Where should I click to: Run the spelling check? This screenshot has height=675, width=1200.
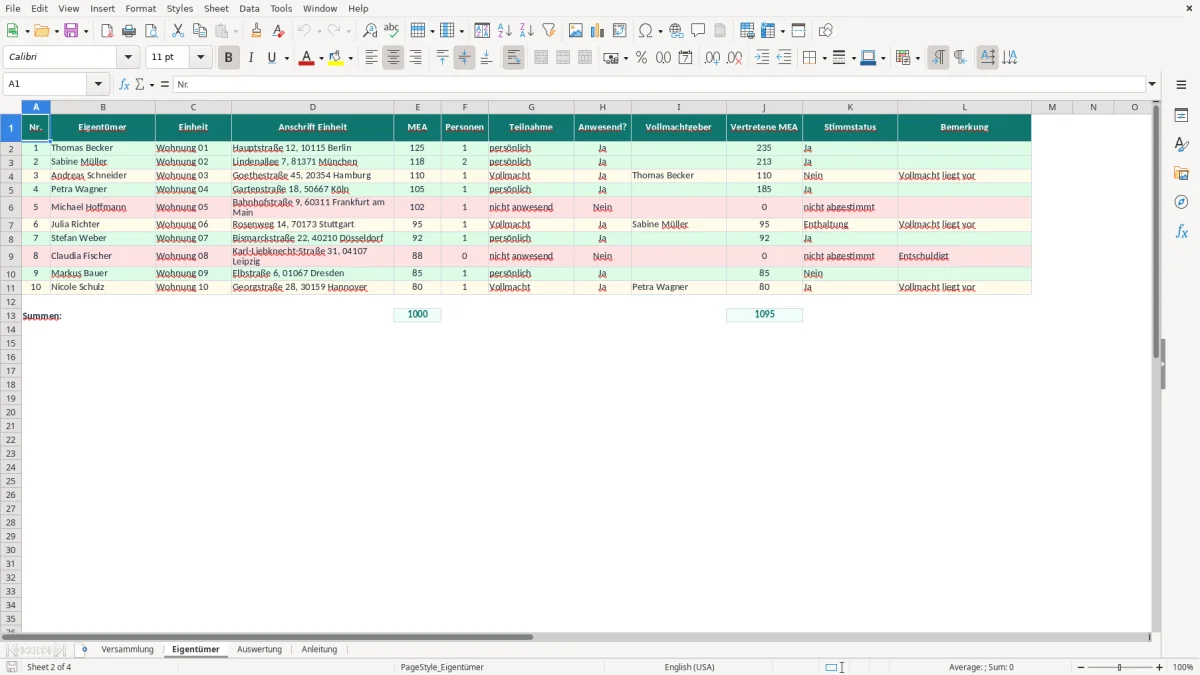point(392,31)
